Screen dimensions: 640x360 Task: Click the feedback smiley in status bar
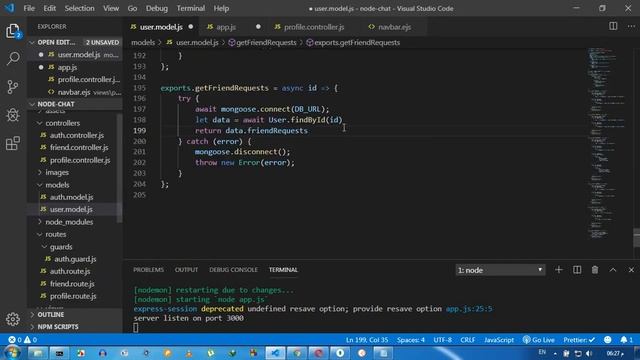click(608, 340)
